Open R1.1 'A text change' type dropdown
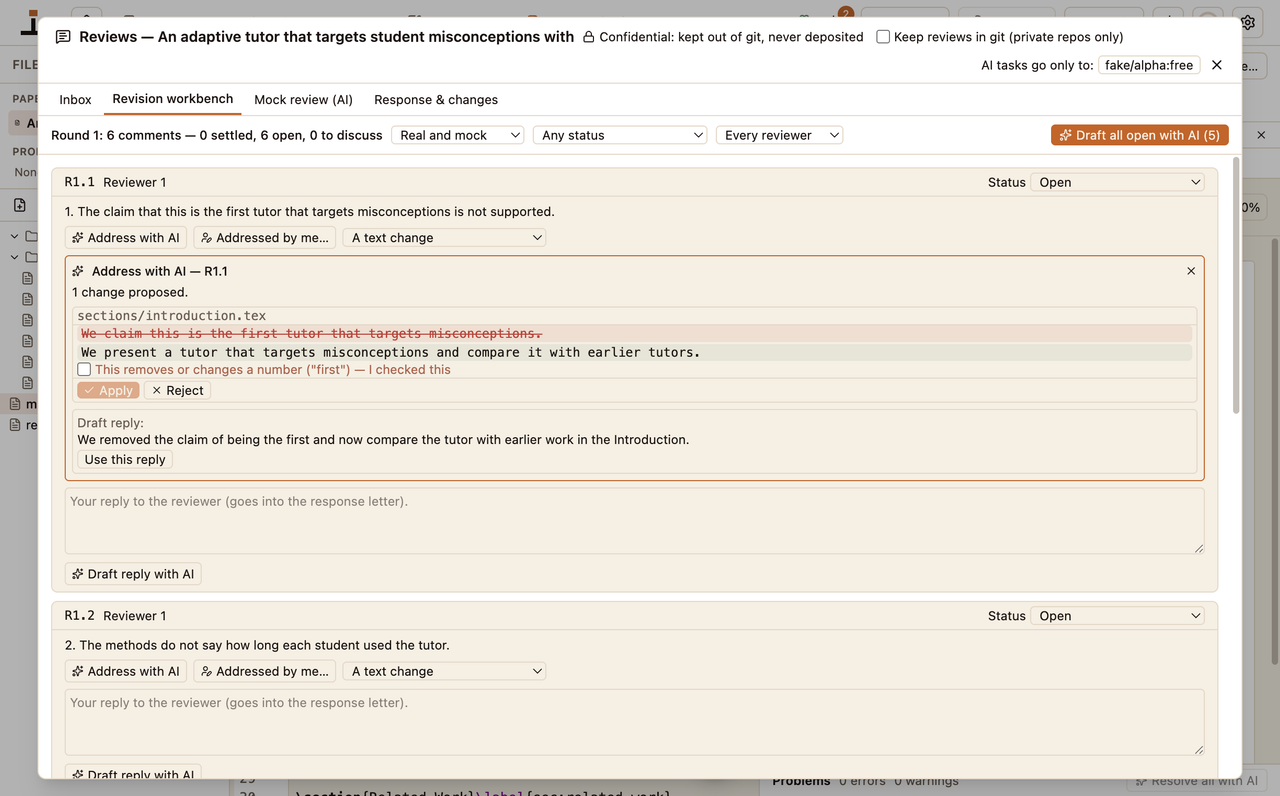This screenshot has width=1280, height=796. [445, 238]
